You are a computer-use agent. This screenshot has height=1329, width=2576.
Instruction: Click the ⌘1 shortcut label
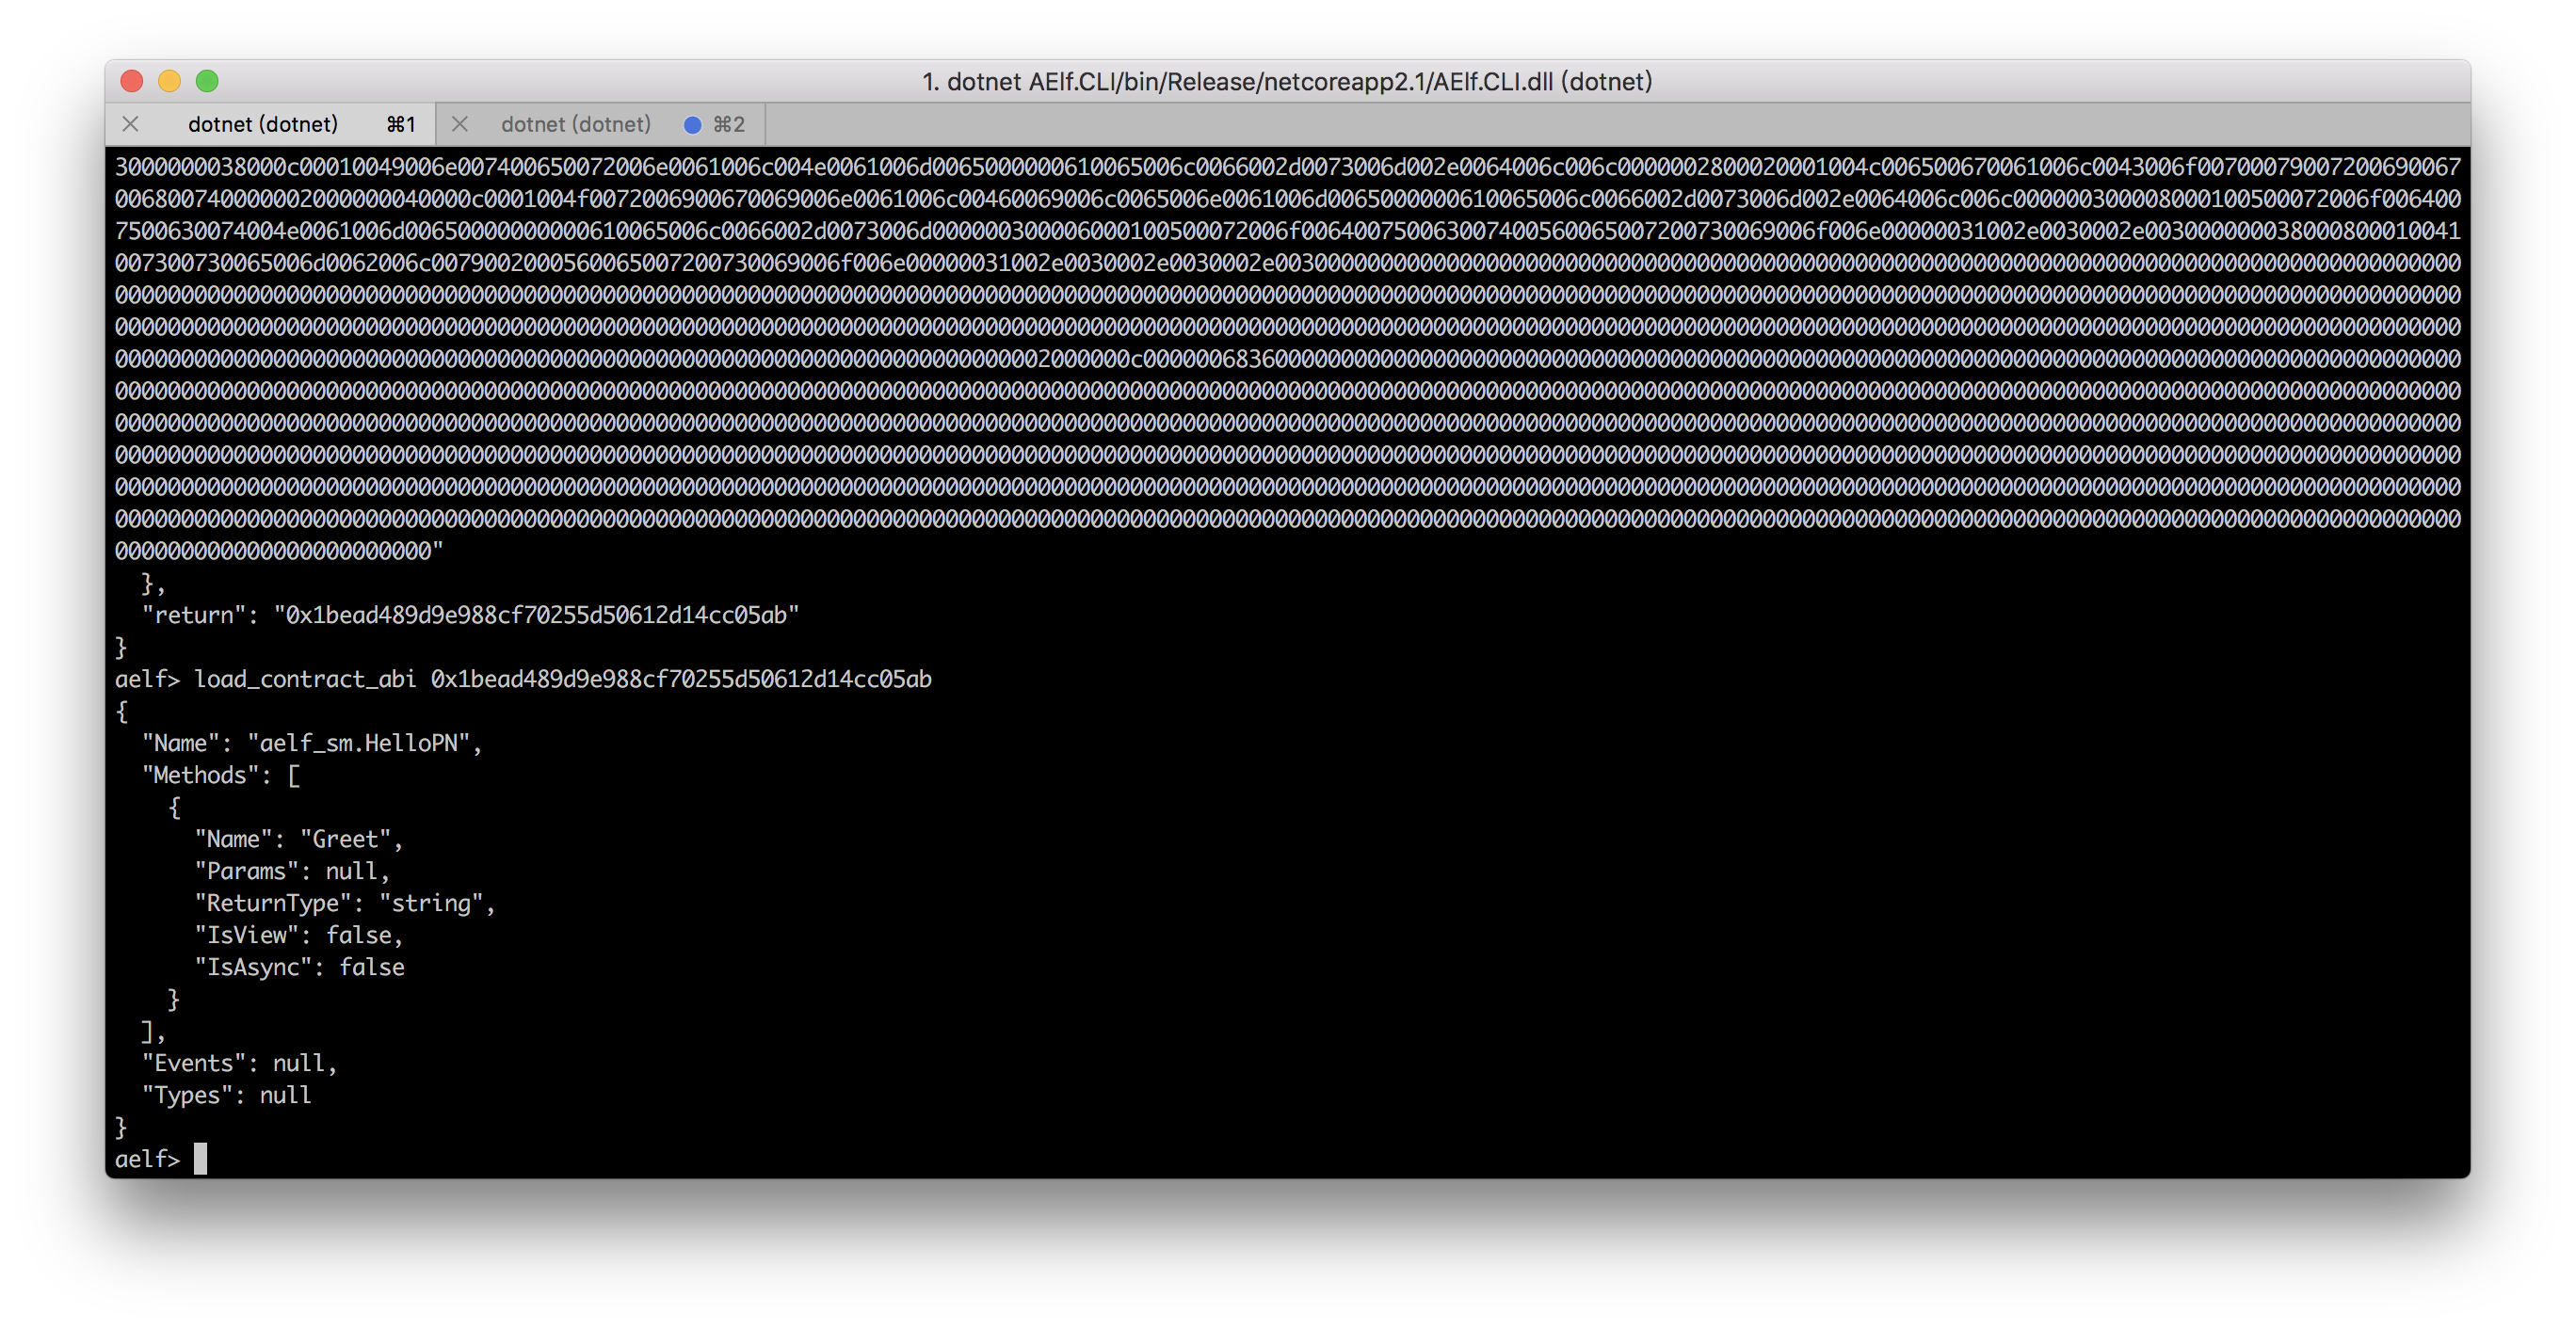[401, 124]
